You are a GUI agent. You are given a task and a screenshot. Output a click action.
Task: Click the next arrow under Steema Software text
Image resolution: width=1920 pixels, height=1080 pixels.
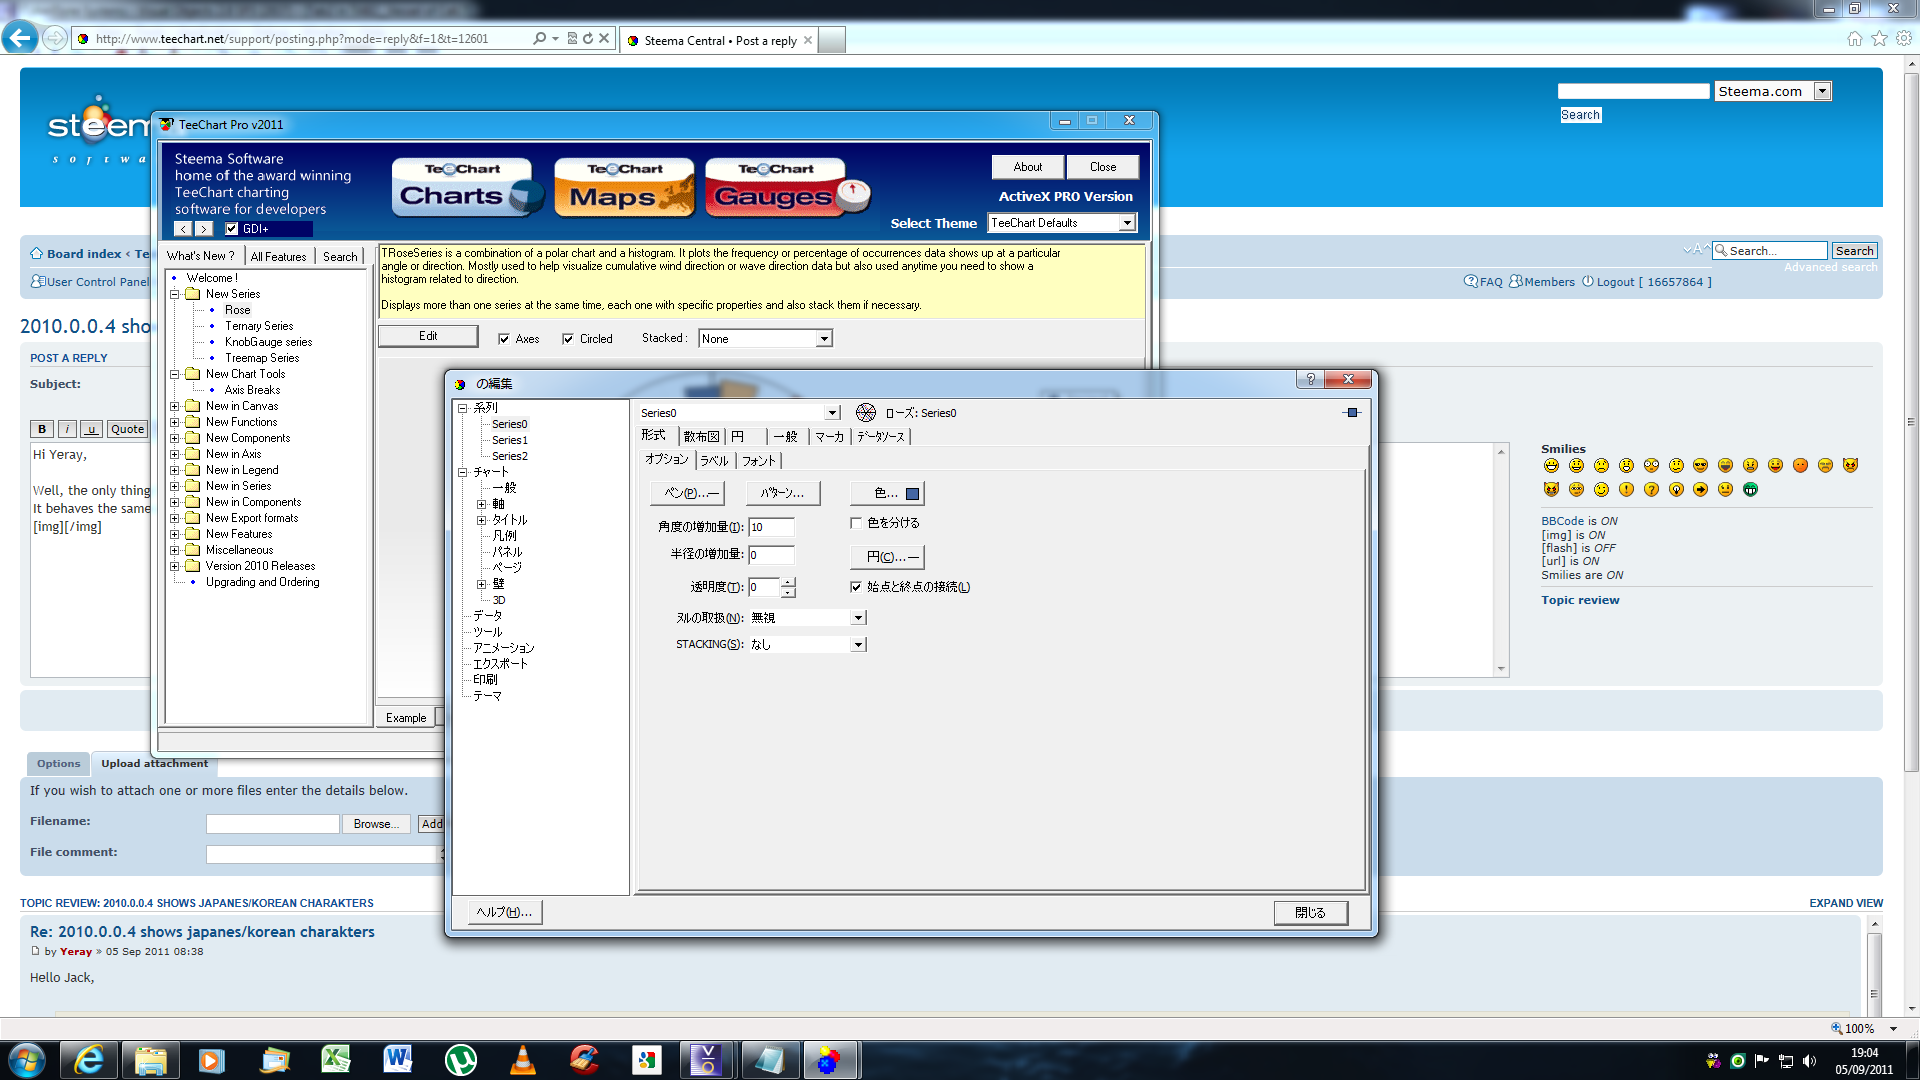point(203,229)
